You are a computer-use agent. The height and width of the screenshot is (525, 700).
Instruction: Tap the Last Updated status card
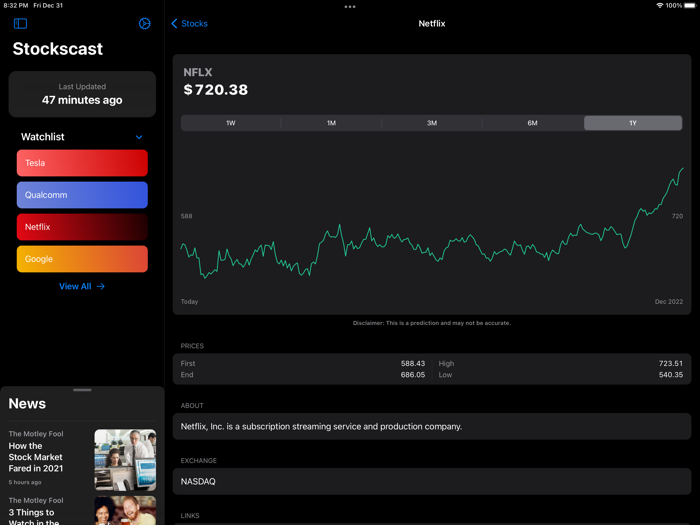tap(82, 94)
